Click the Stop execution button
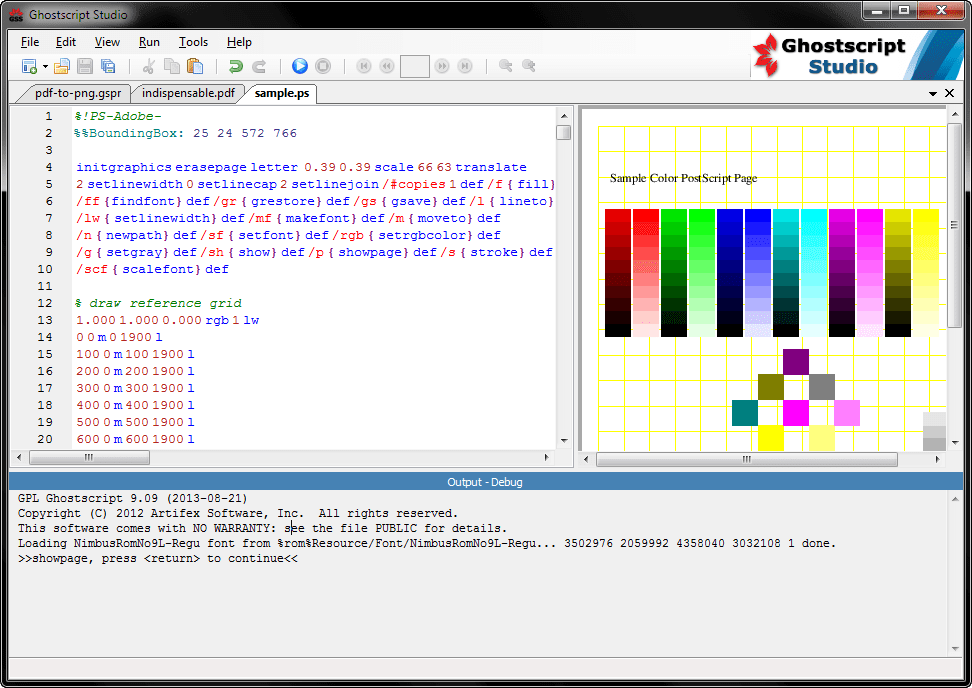The image size is (972, 688). pyautogui.click(x=323, y=66)
